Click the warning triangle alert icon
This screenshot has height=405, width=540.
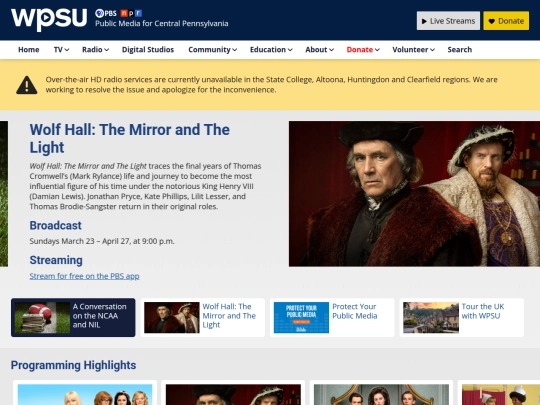[x=27, y=85]
